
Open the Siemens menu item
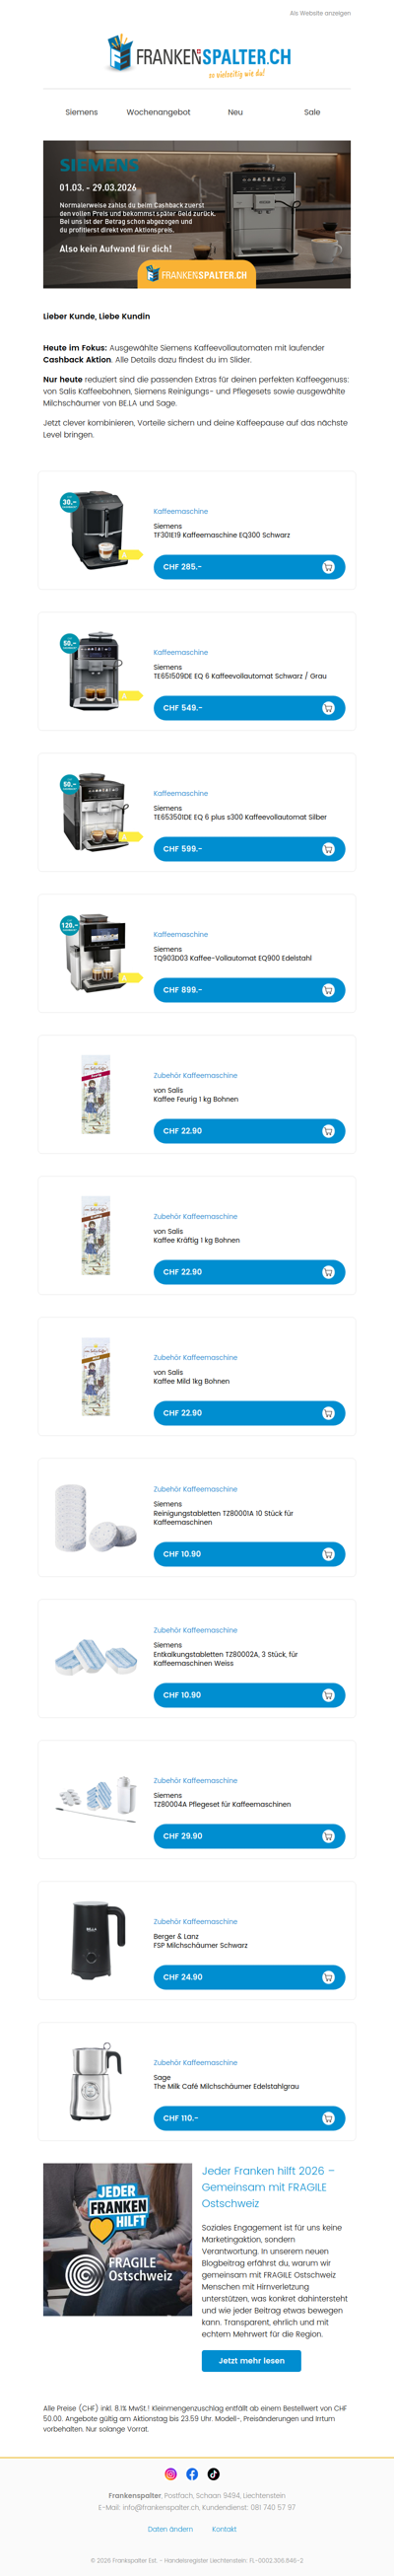coord(82,112)
